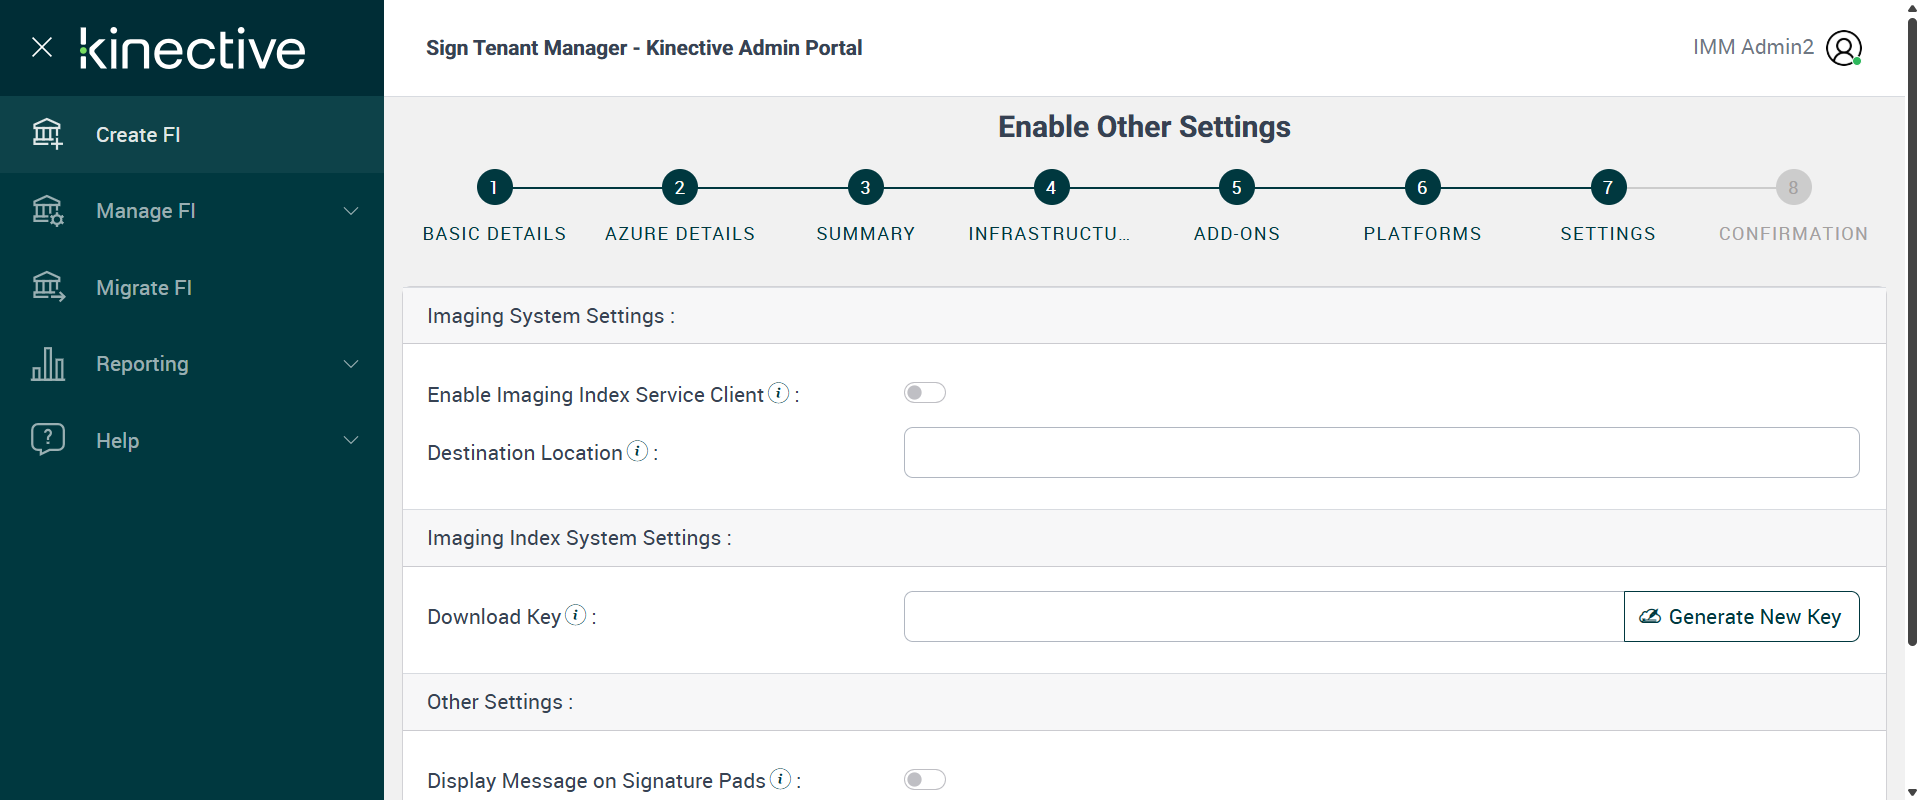
Task: Select step 6 Platforms in stepper
Action: [1422, 187]
